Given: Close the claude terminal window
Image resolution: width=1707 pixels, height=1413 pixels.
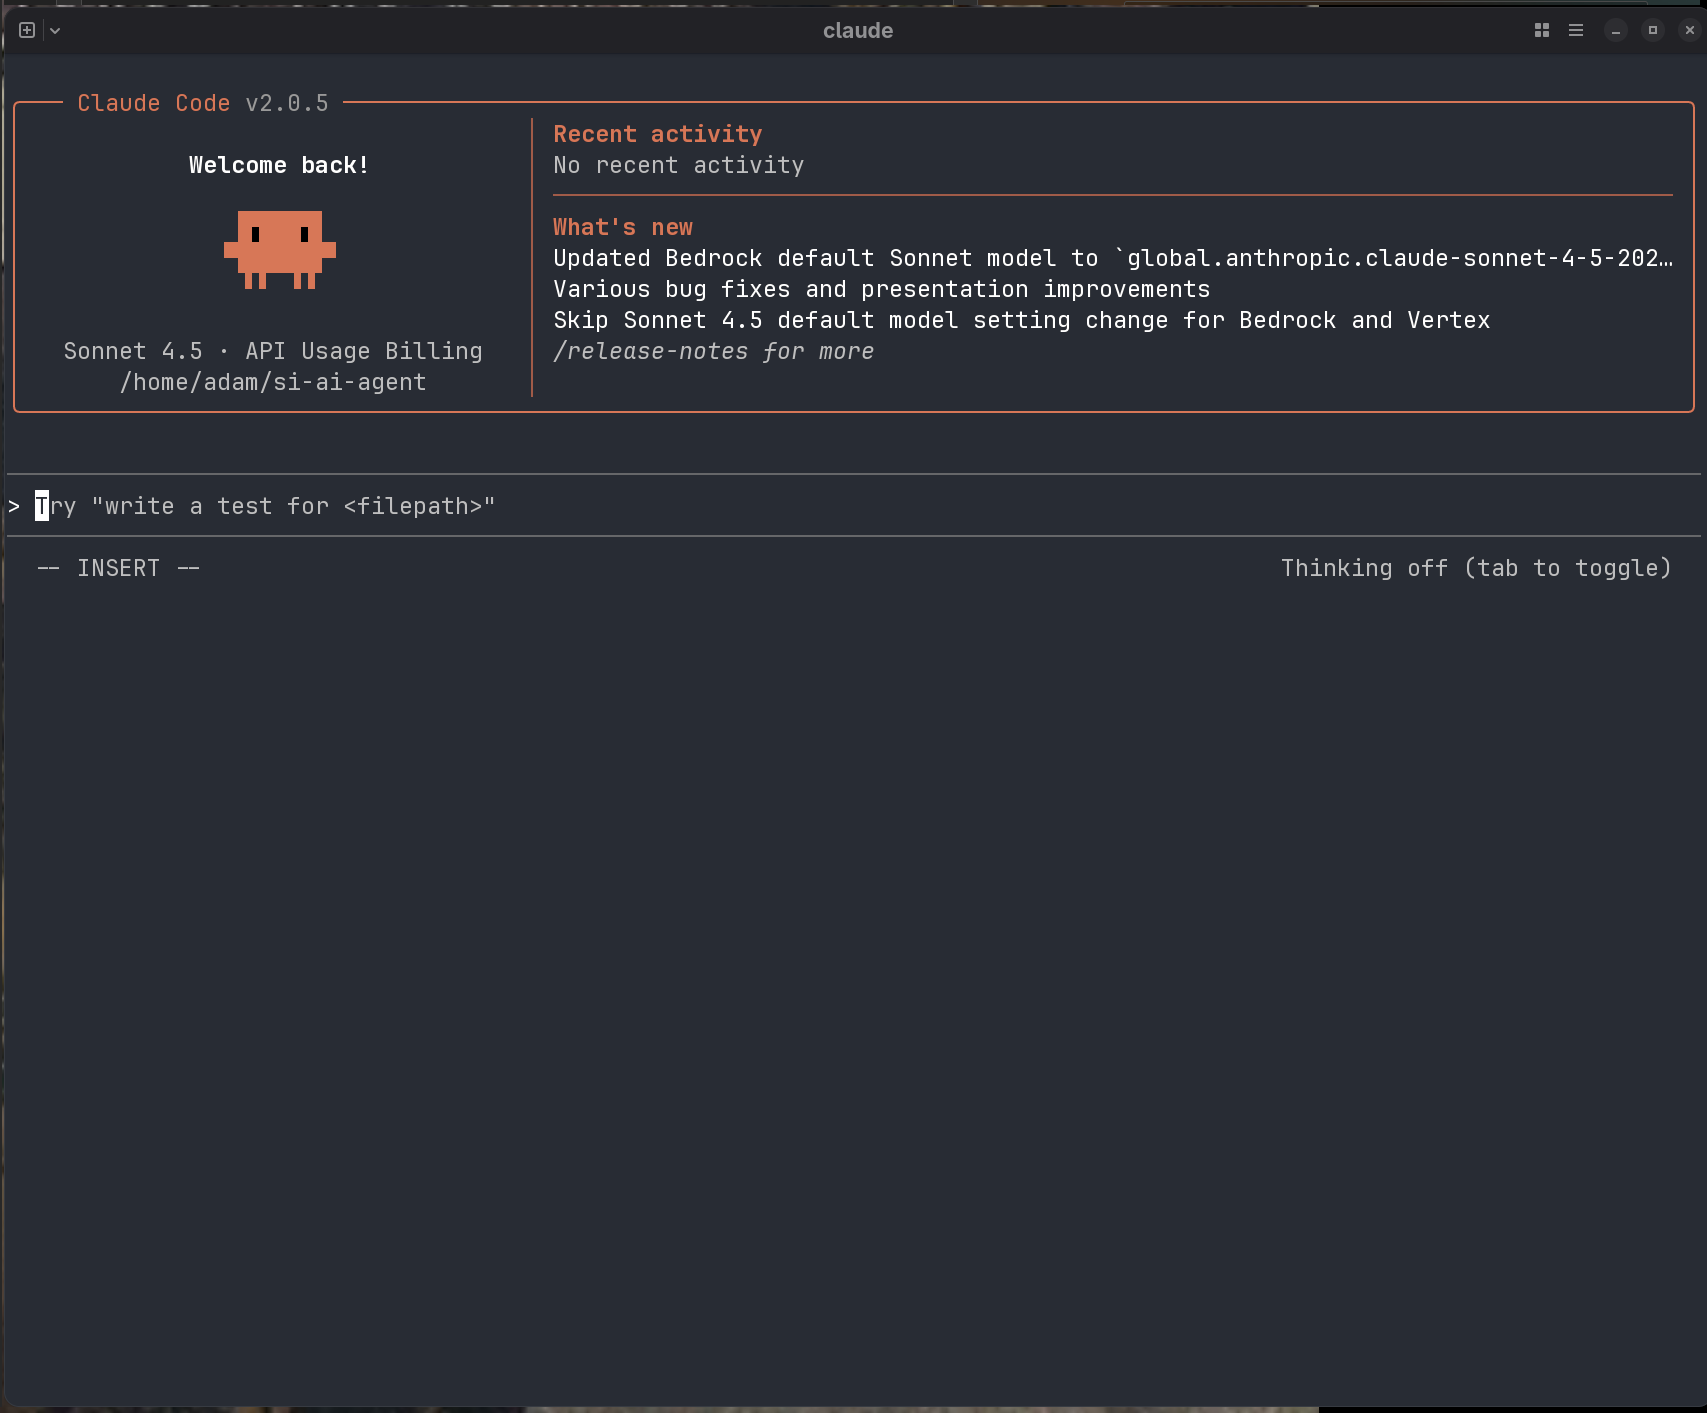Looking at the screenshot, I should click(1690, 30).
